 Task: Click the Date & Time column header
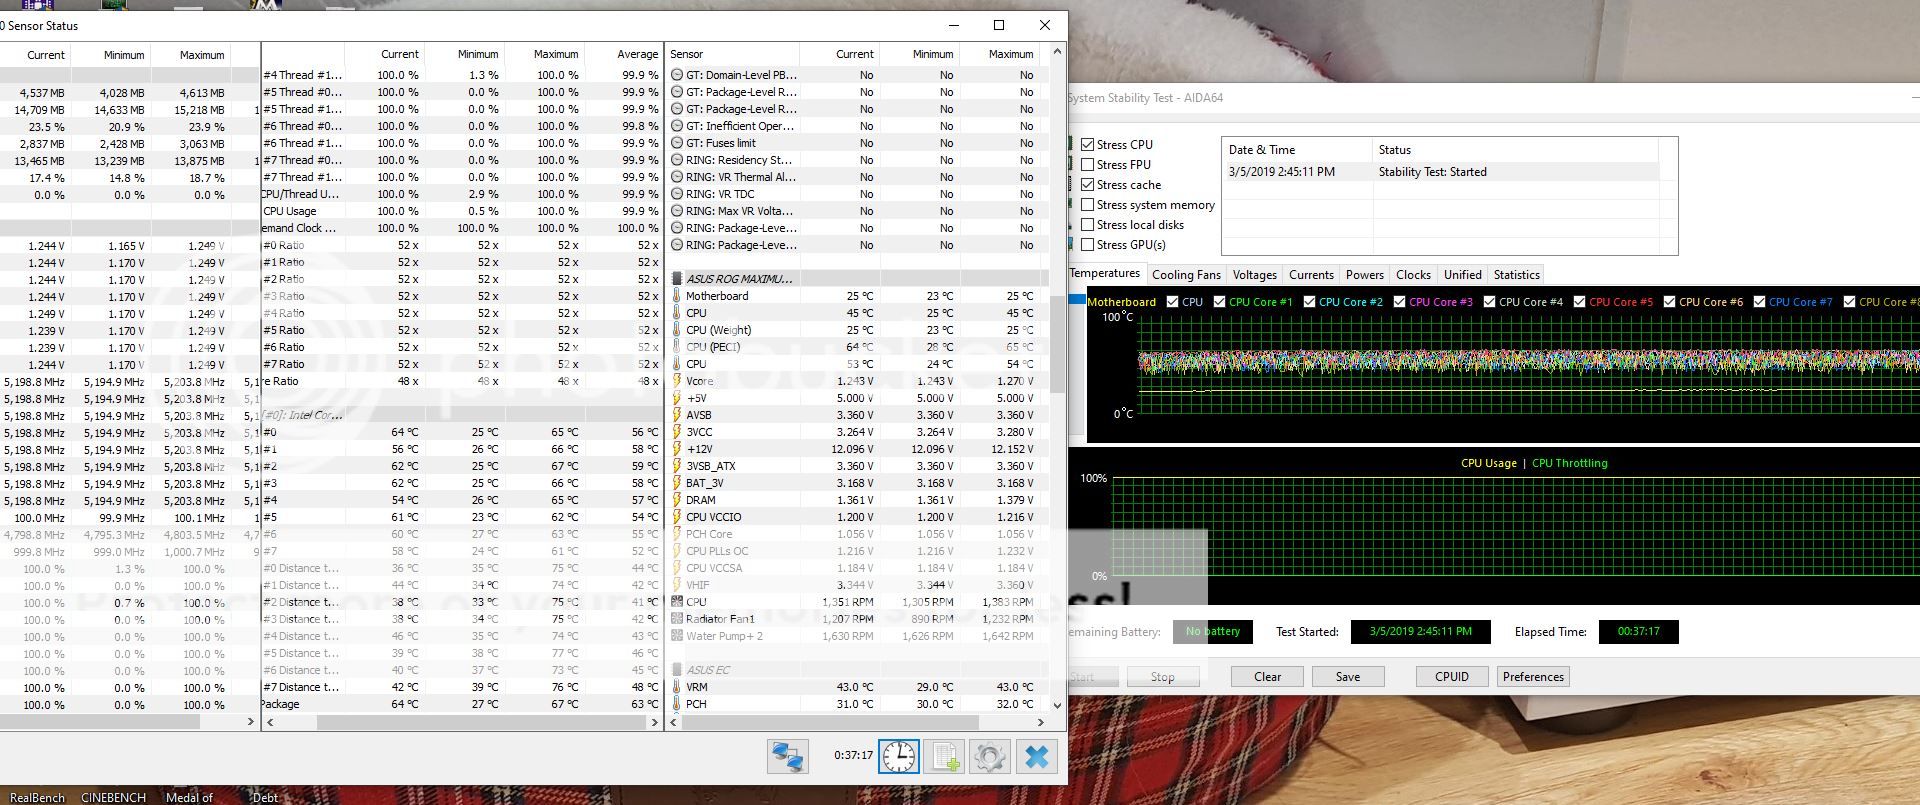coord(1297,150)
